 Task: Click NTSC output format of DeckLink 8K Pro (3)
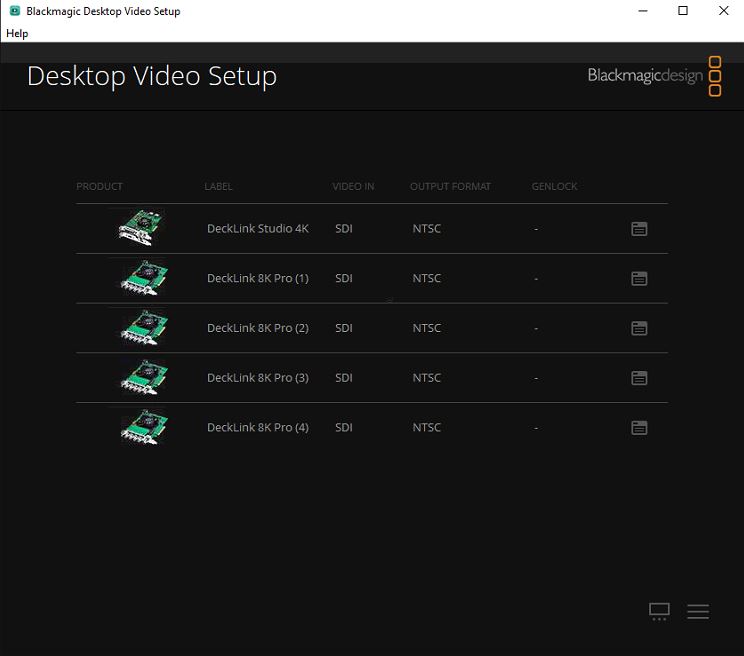(427, 378)
